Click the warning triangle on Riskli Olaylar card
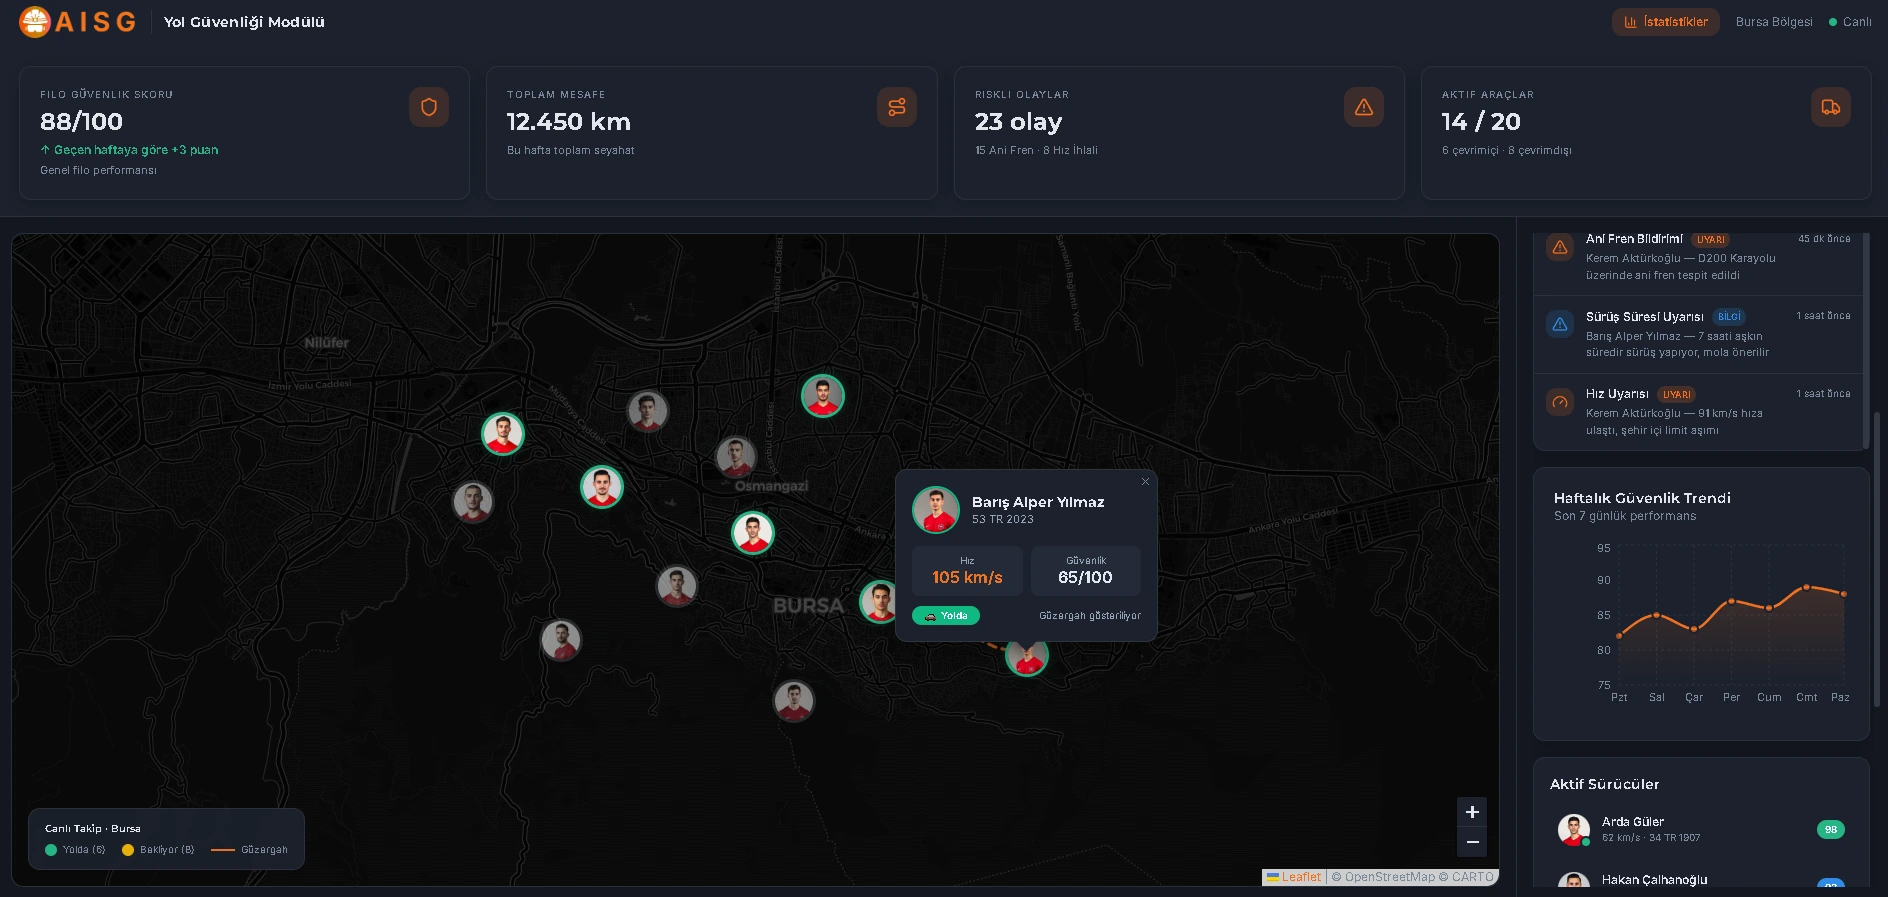Viewport: 1888px width, 897px height. 1363,107
